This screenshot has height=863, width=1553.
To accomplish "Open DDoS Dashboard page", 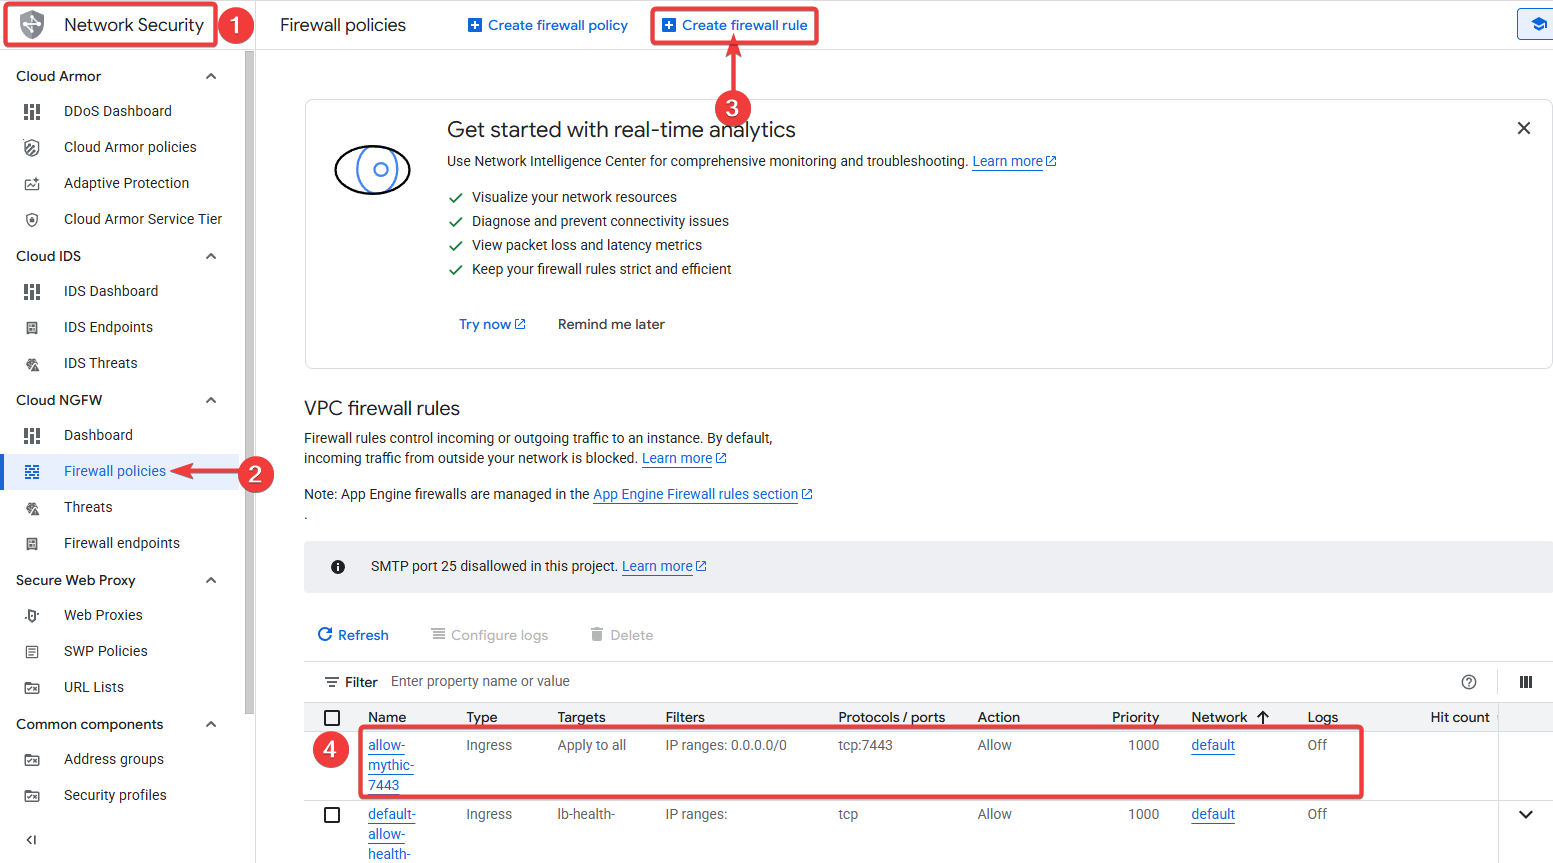I will (x=118, y=111).
